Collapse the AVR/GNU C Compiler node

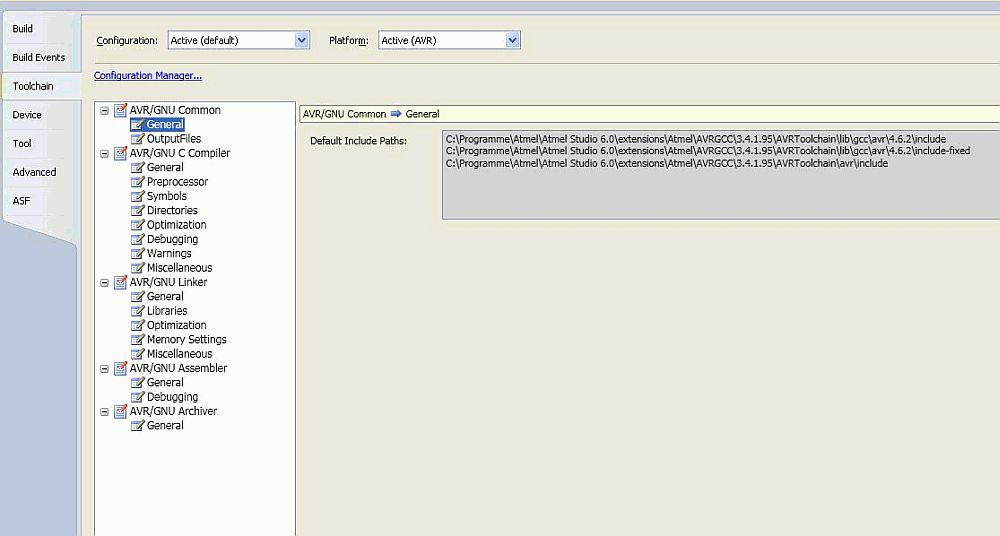pos(105,154)
